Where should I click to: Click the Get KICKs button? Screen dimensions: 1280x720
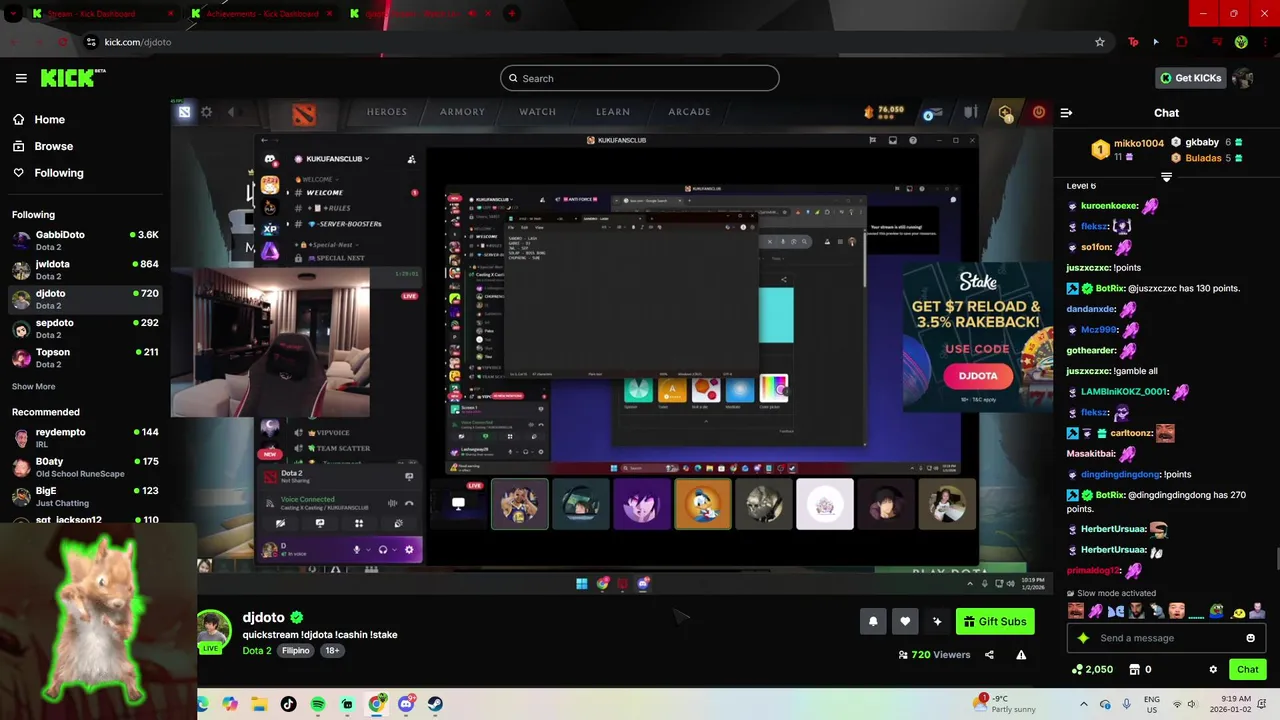click(x=1190, y=78)
